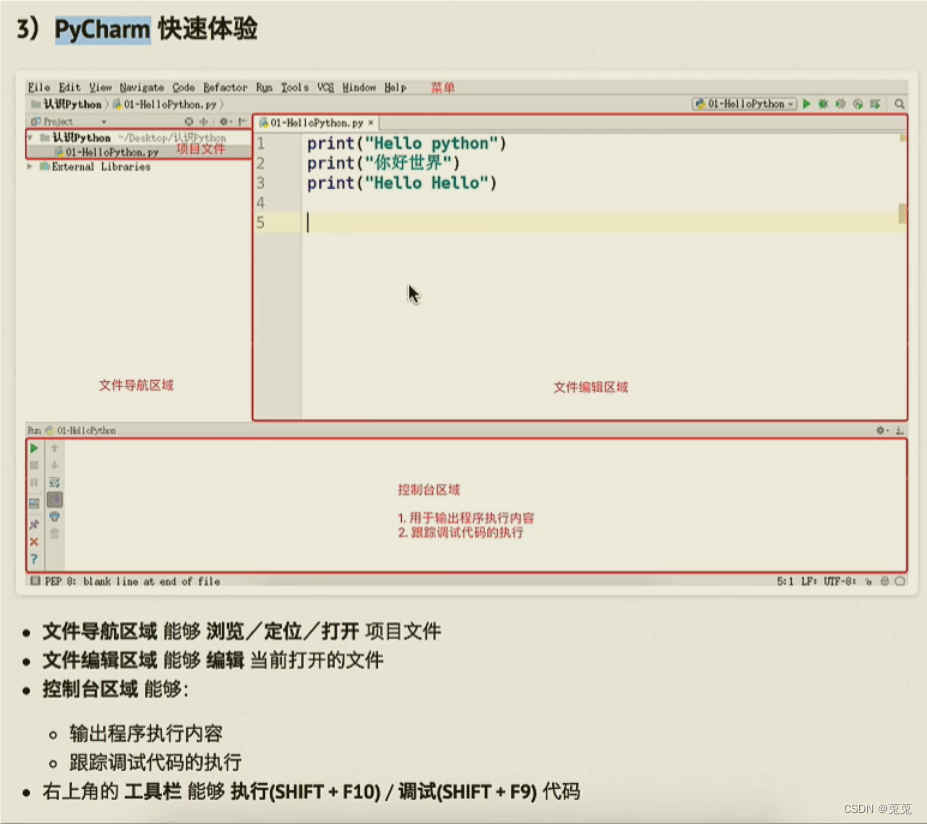927x824 pixels.
Task: Close the Run panel tab with red X icon
Action: click(34, 541)
